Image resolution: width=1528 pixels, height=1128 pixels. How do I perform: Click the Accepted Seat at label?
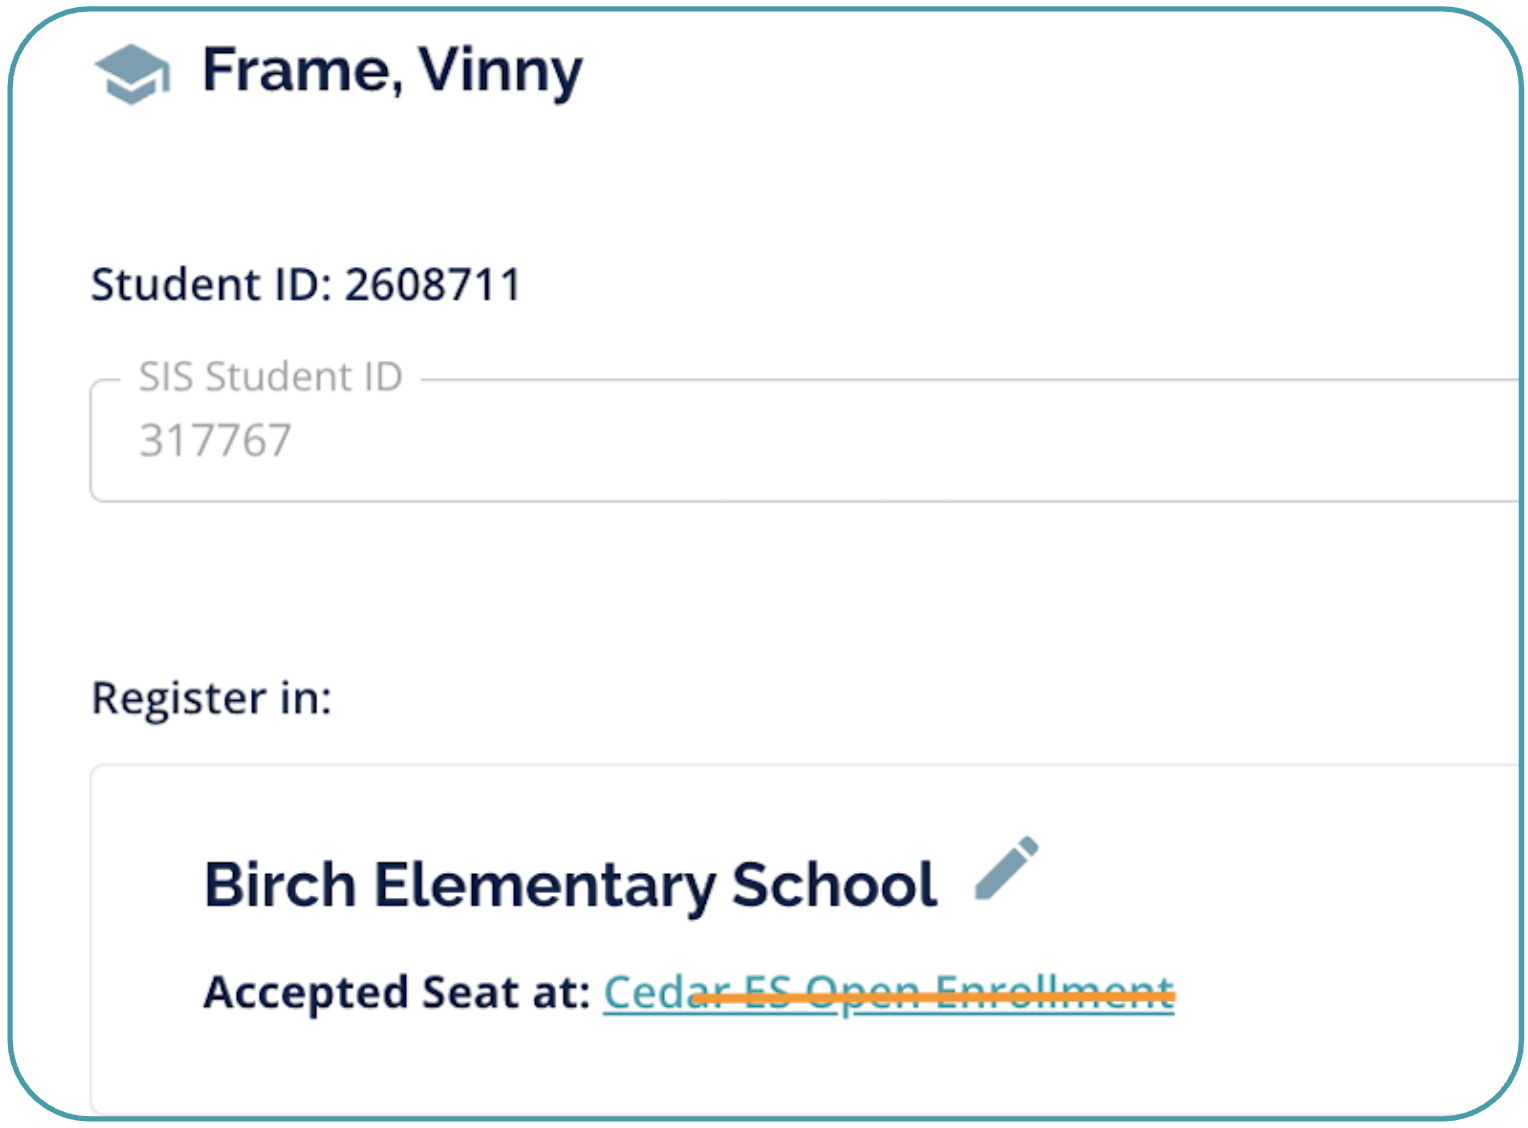point(397,993)
